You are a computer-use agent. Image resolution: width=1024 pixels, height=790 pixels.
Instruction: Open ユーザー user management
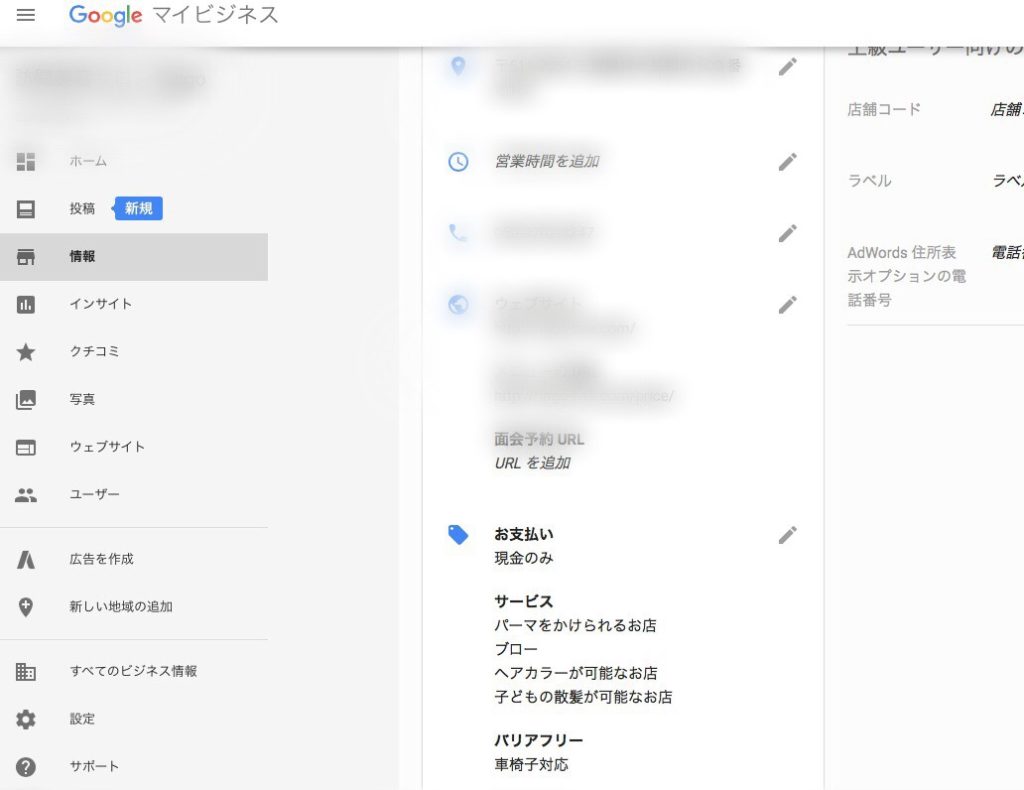[x=94, y=495]
